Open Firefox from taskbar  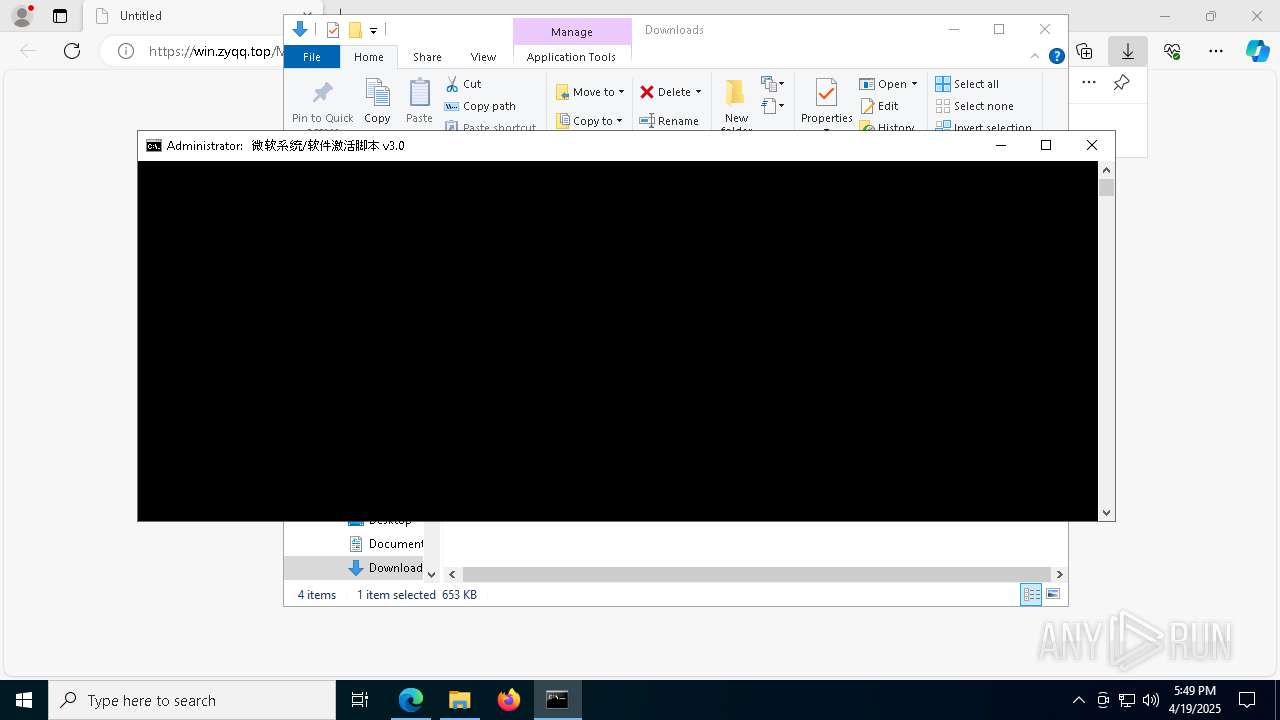(508, 700)
